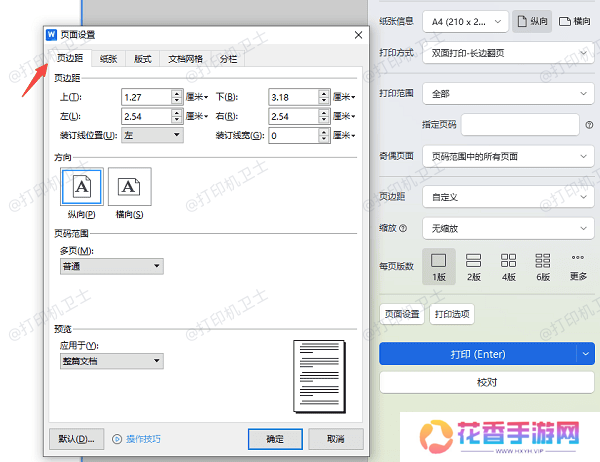This screenshot has height=462, width=600.
Task: Select the 6版 layout icon
Action: tap(543, 267)
